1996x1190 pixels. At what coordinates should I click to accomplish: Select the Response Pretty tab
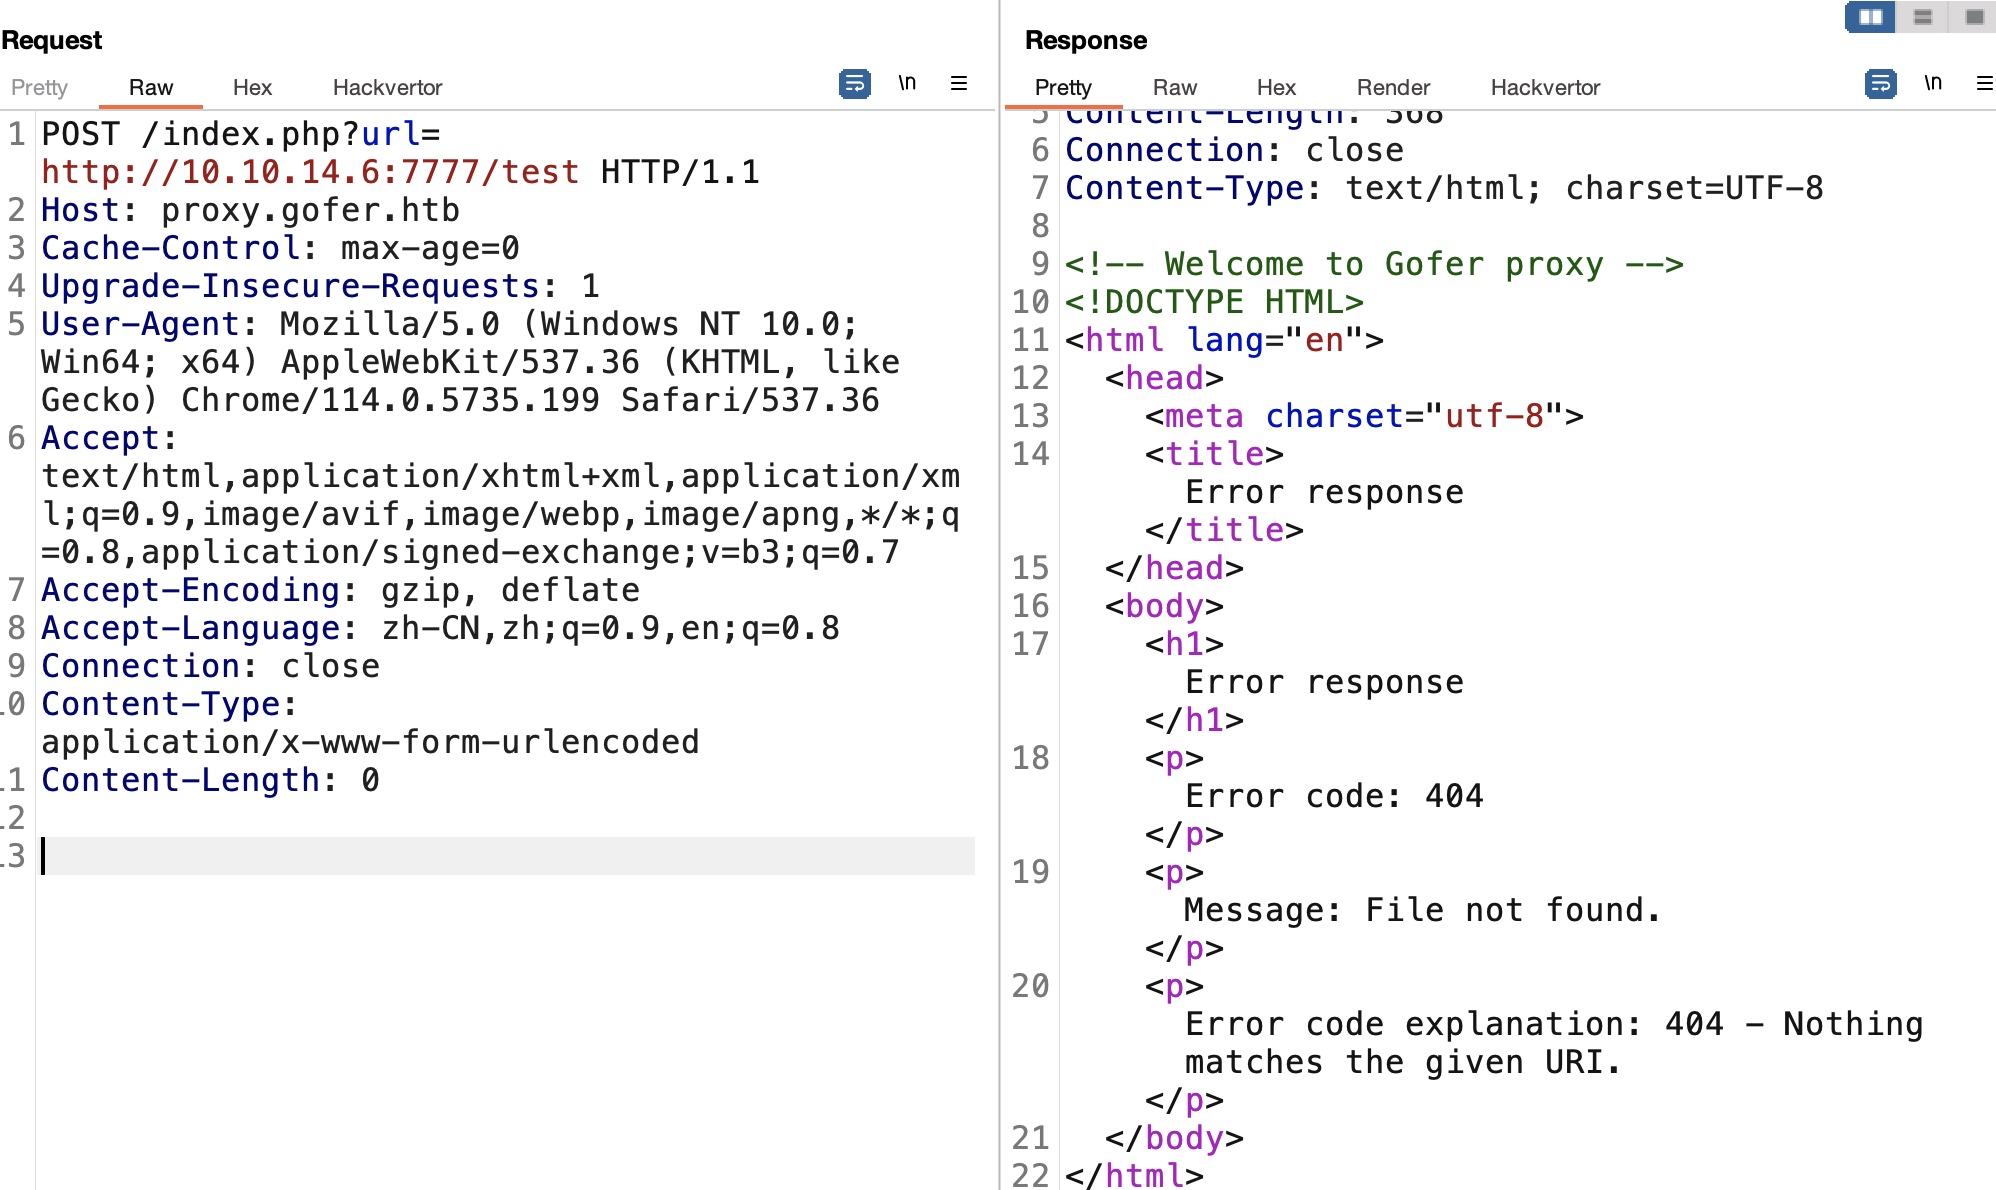pyautogui.click(x=1063, y=88)
